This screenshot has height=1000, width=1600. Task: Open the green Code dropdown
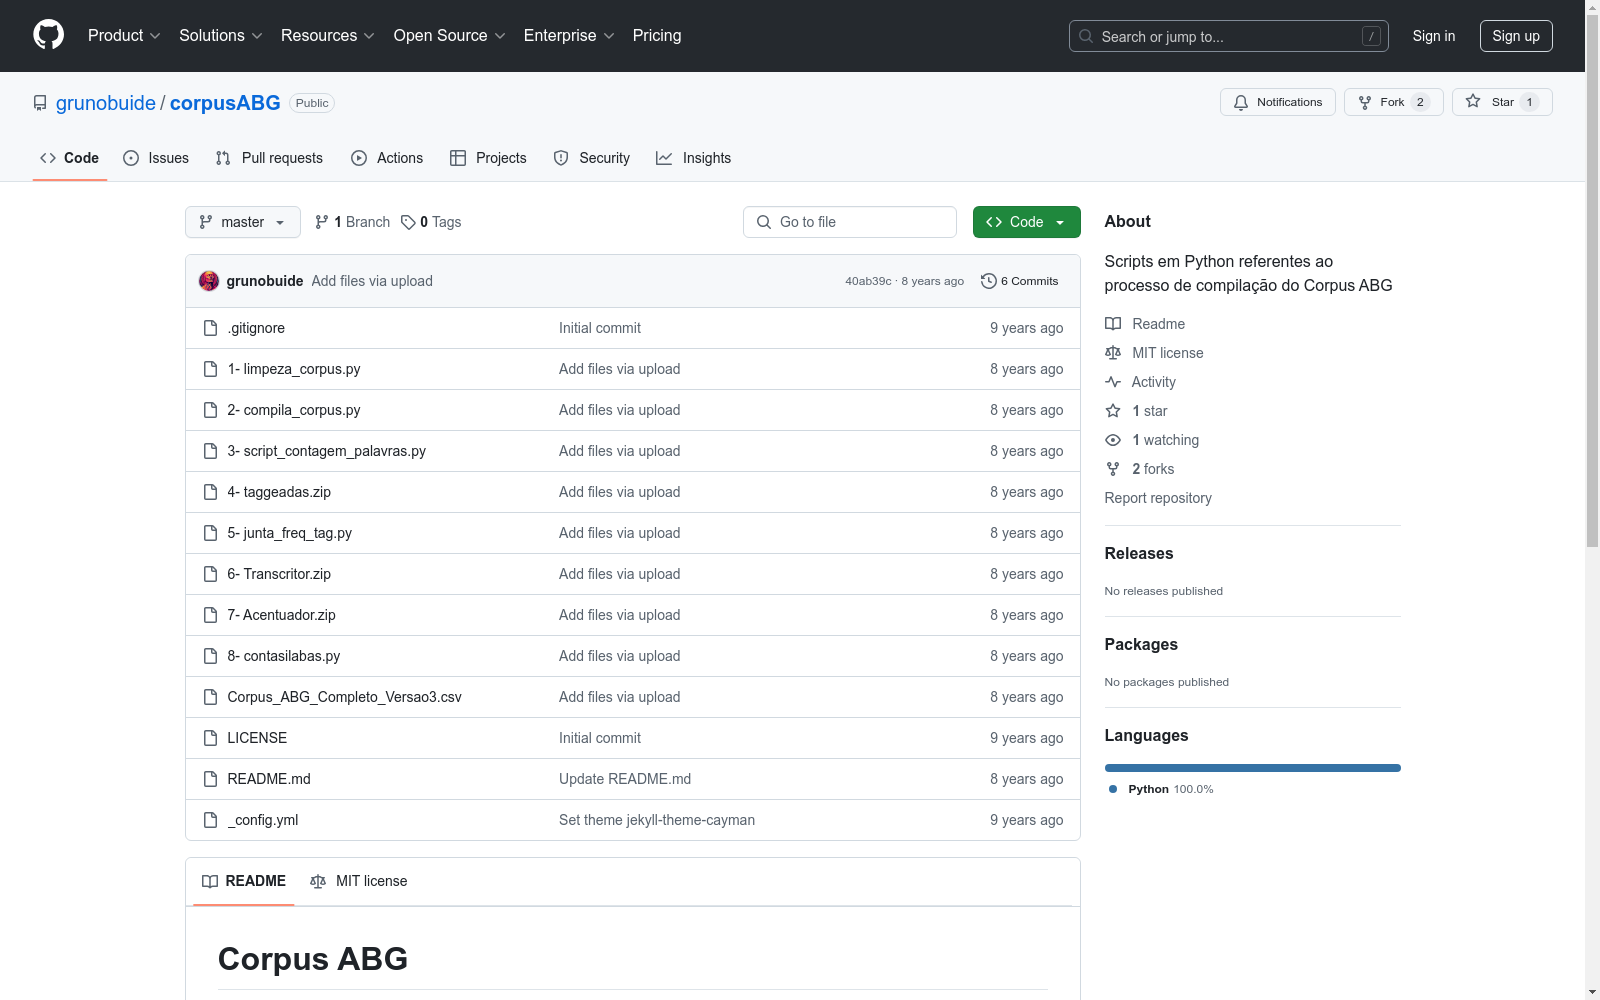tap(1026, 222)
